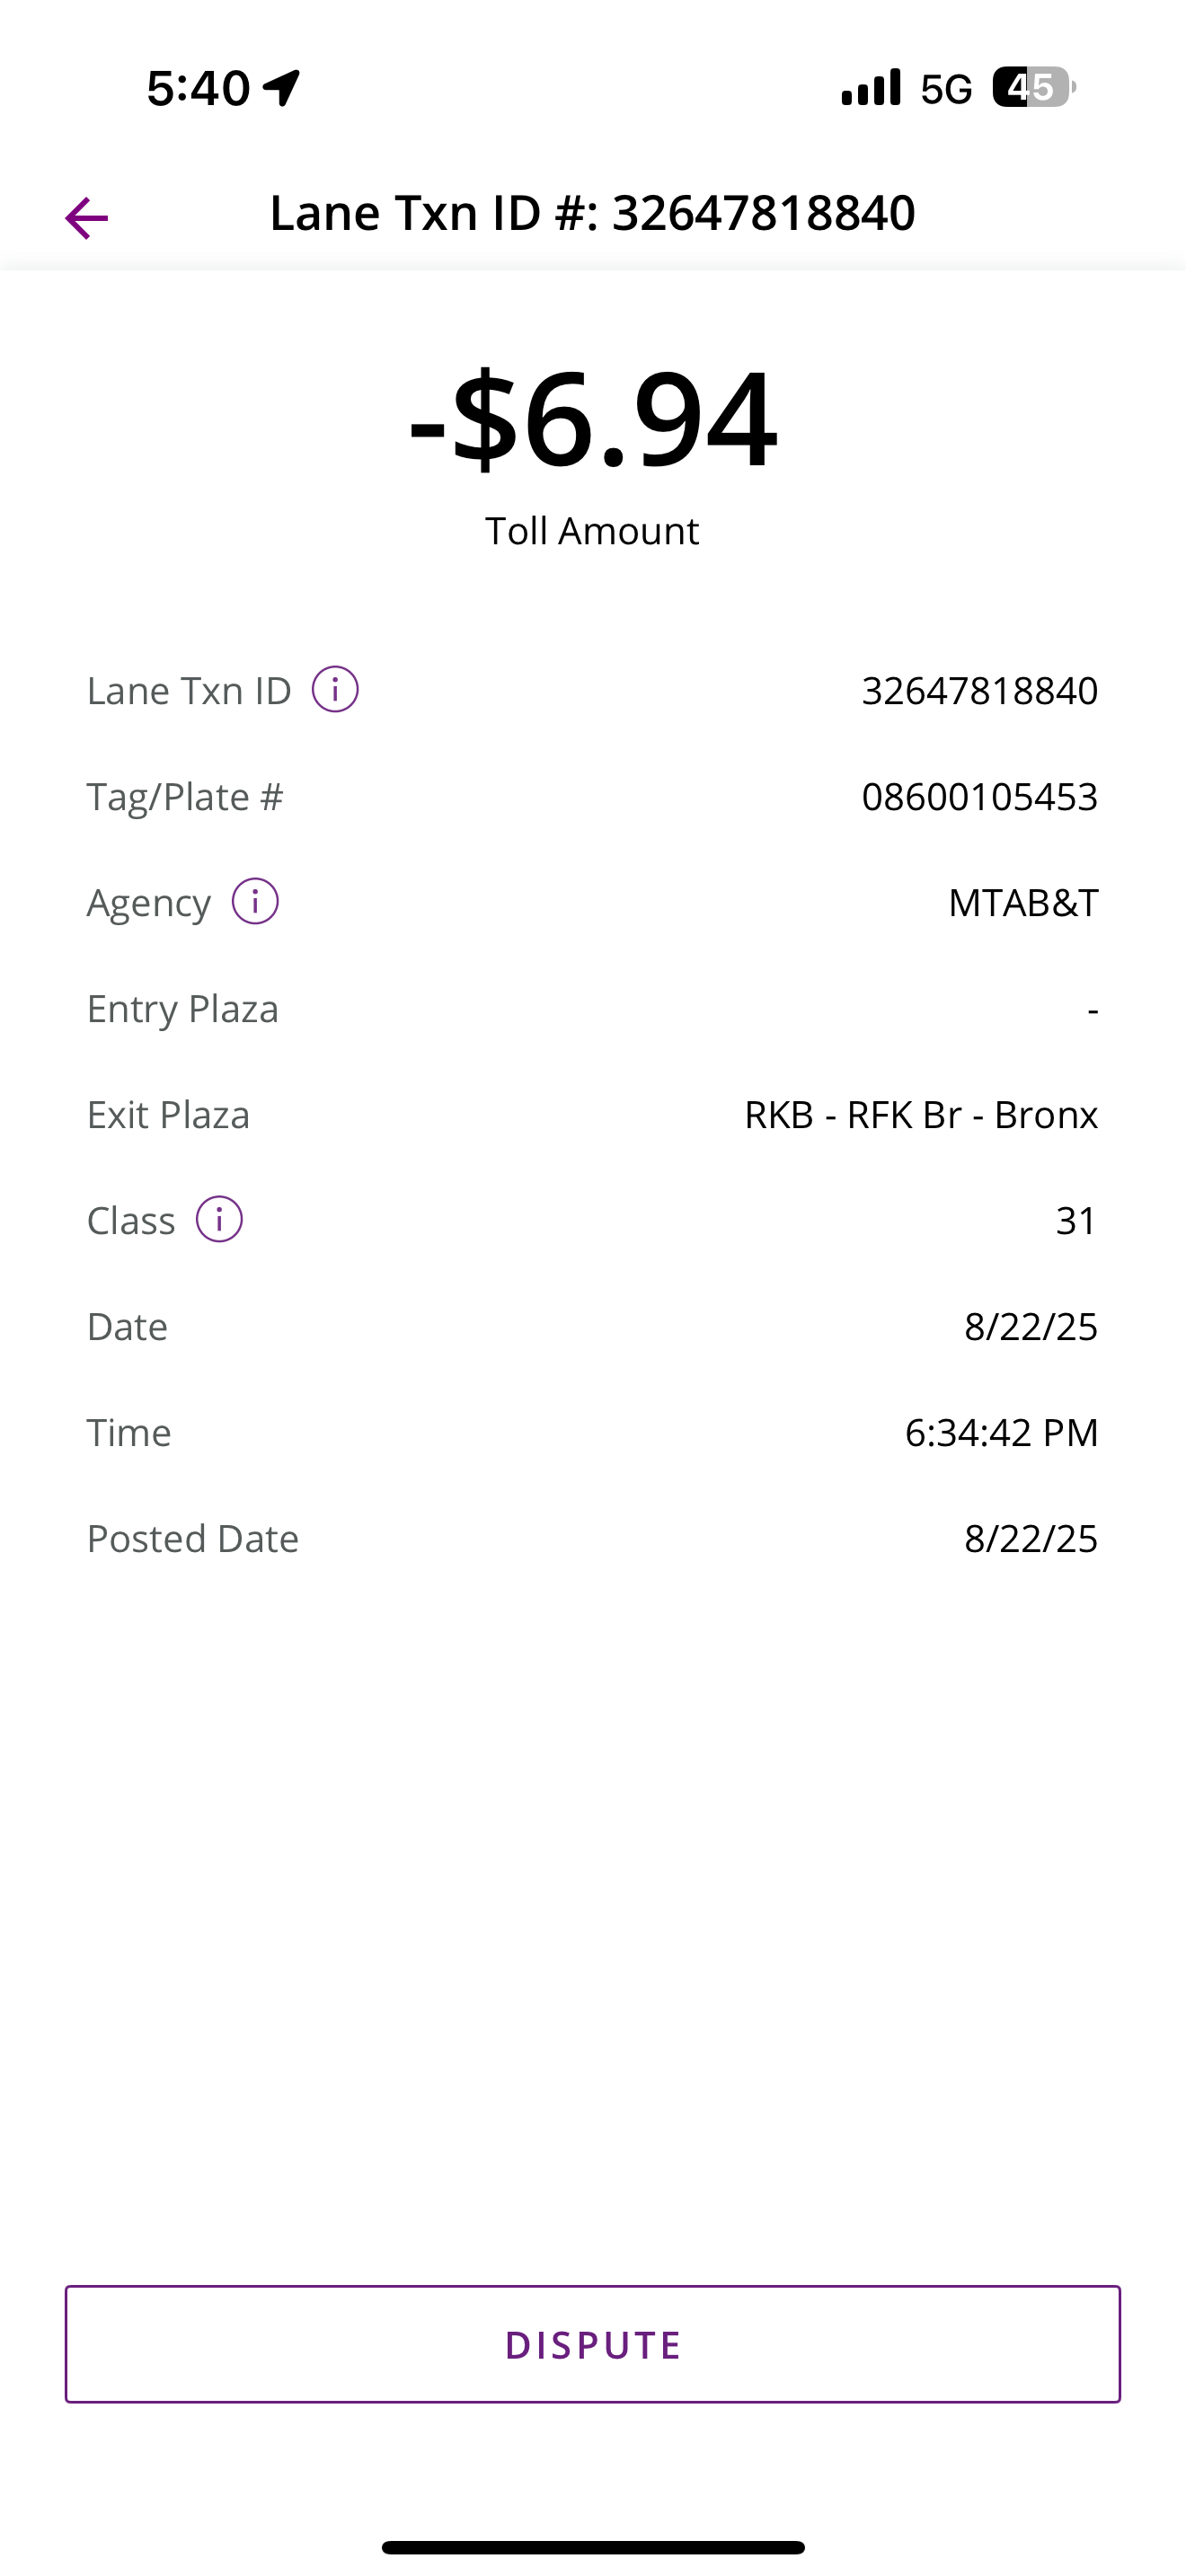Tap the page title Lane Txn ID header
The image size is (1186, 2576).
[x=592, y=213]
